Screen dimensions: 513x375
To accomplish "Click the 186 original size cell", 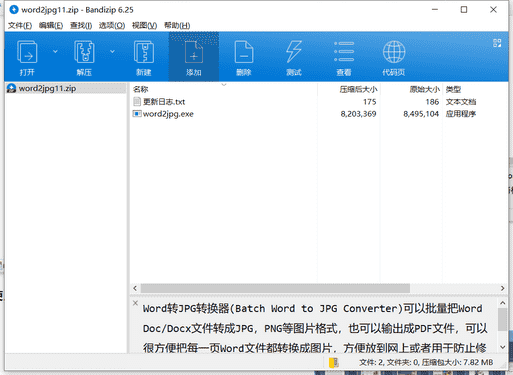I will pos(432,102).
